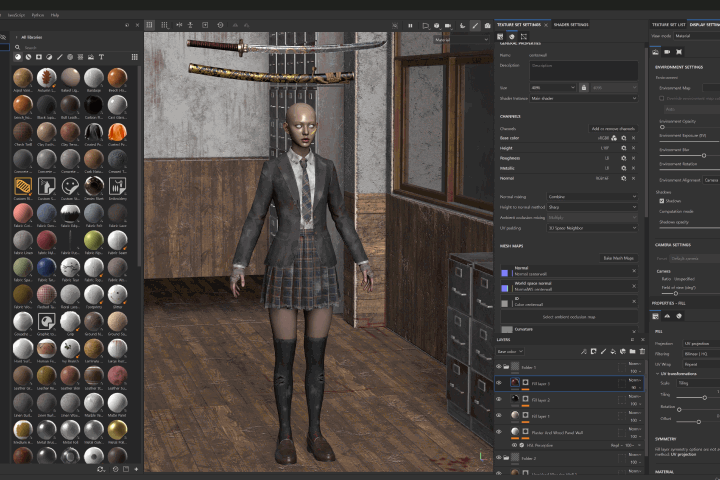Click the camera screenshot icon in viewport toolbar
The image size is (720, 480).
pos(487,25)
